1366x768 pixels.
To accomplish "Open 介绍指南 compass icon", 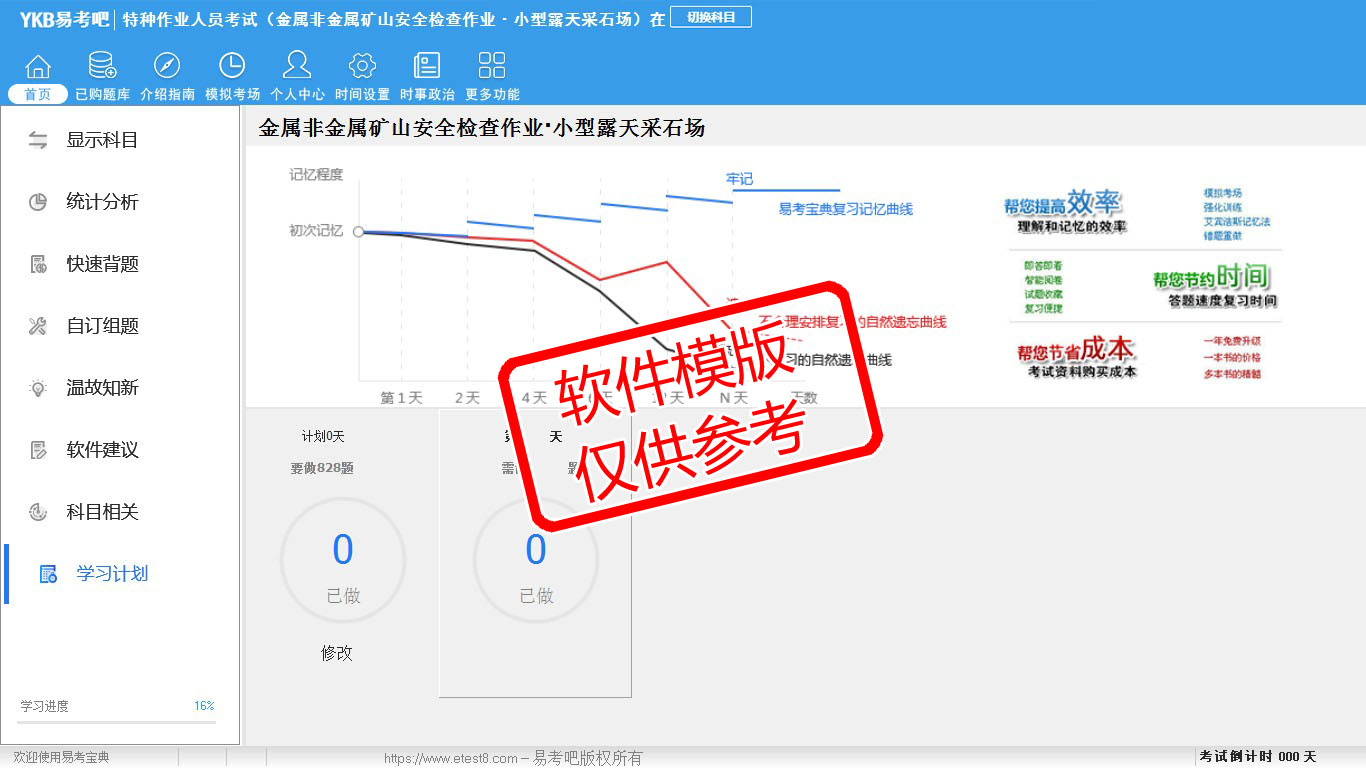I will 167,67.
